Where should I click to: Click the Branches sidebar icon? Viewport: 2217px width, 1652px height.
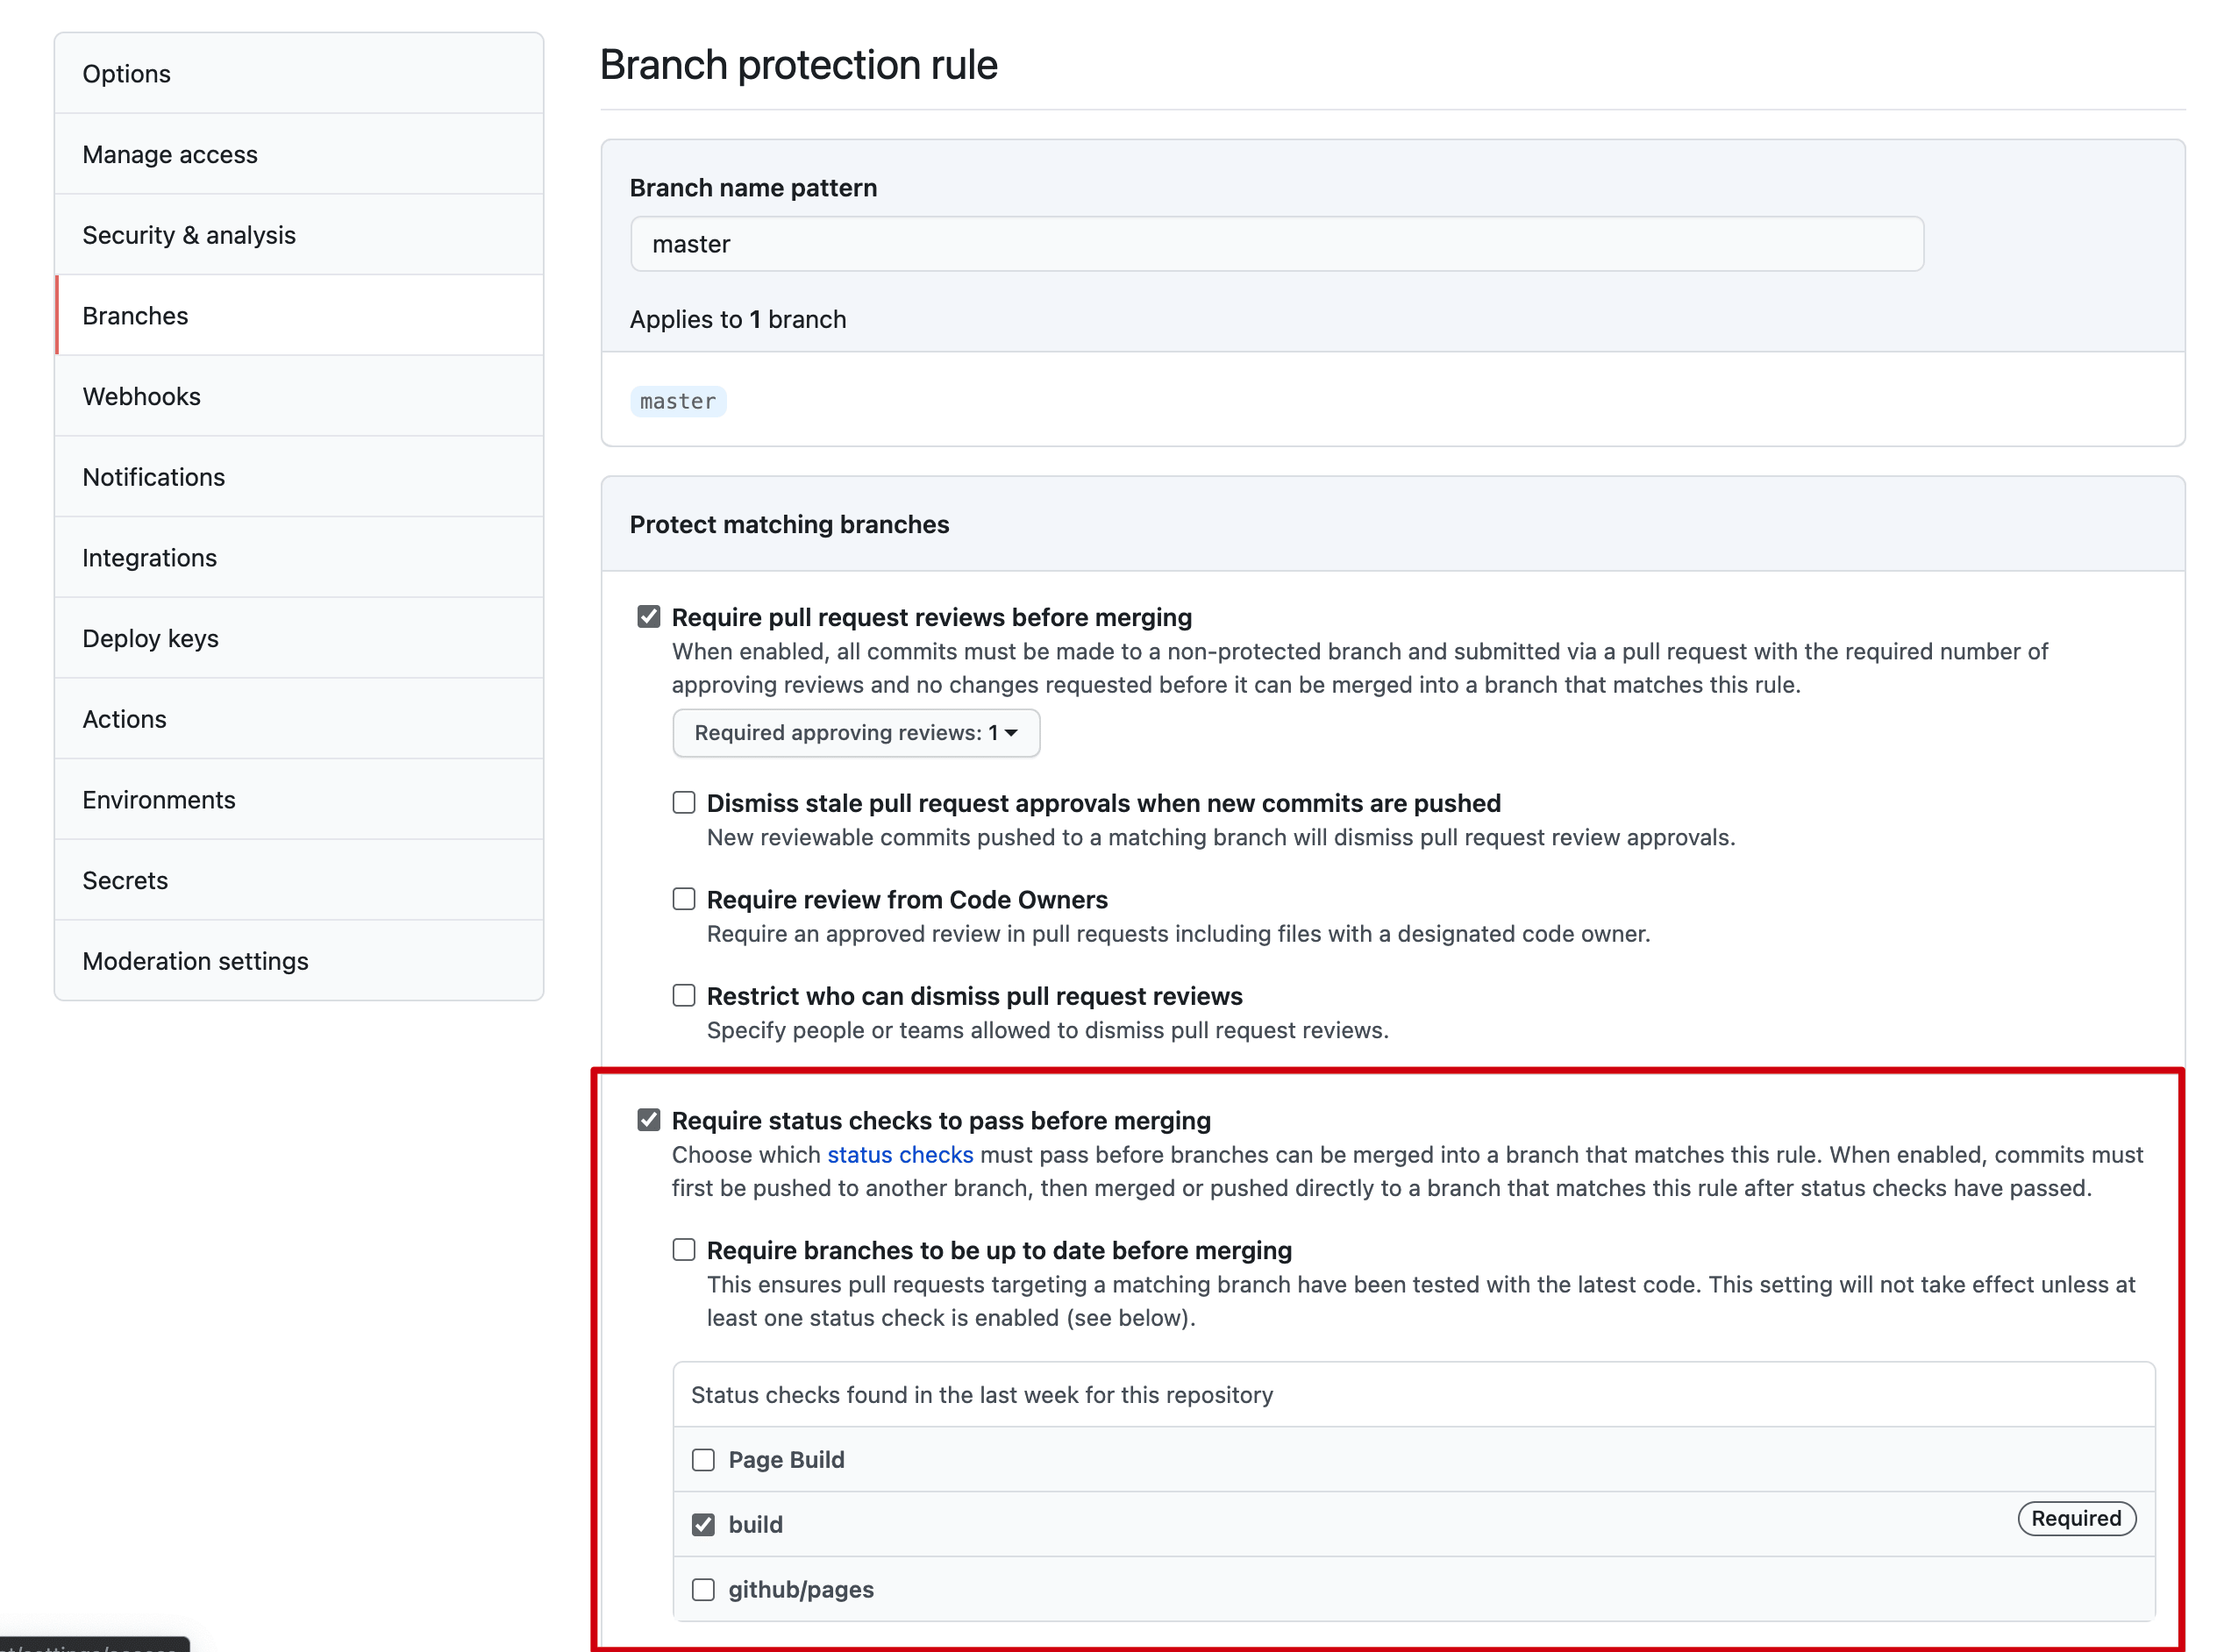133,314
